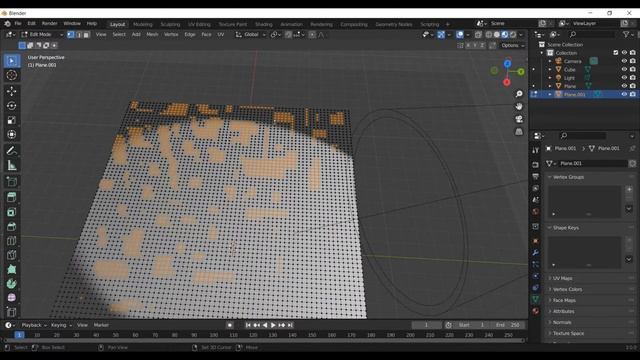This screenshot has width=640, height=360.
Task: Select the Annotate tool
Action: (12, 151)
